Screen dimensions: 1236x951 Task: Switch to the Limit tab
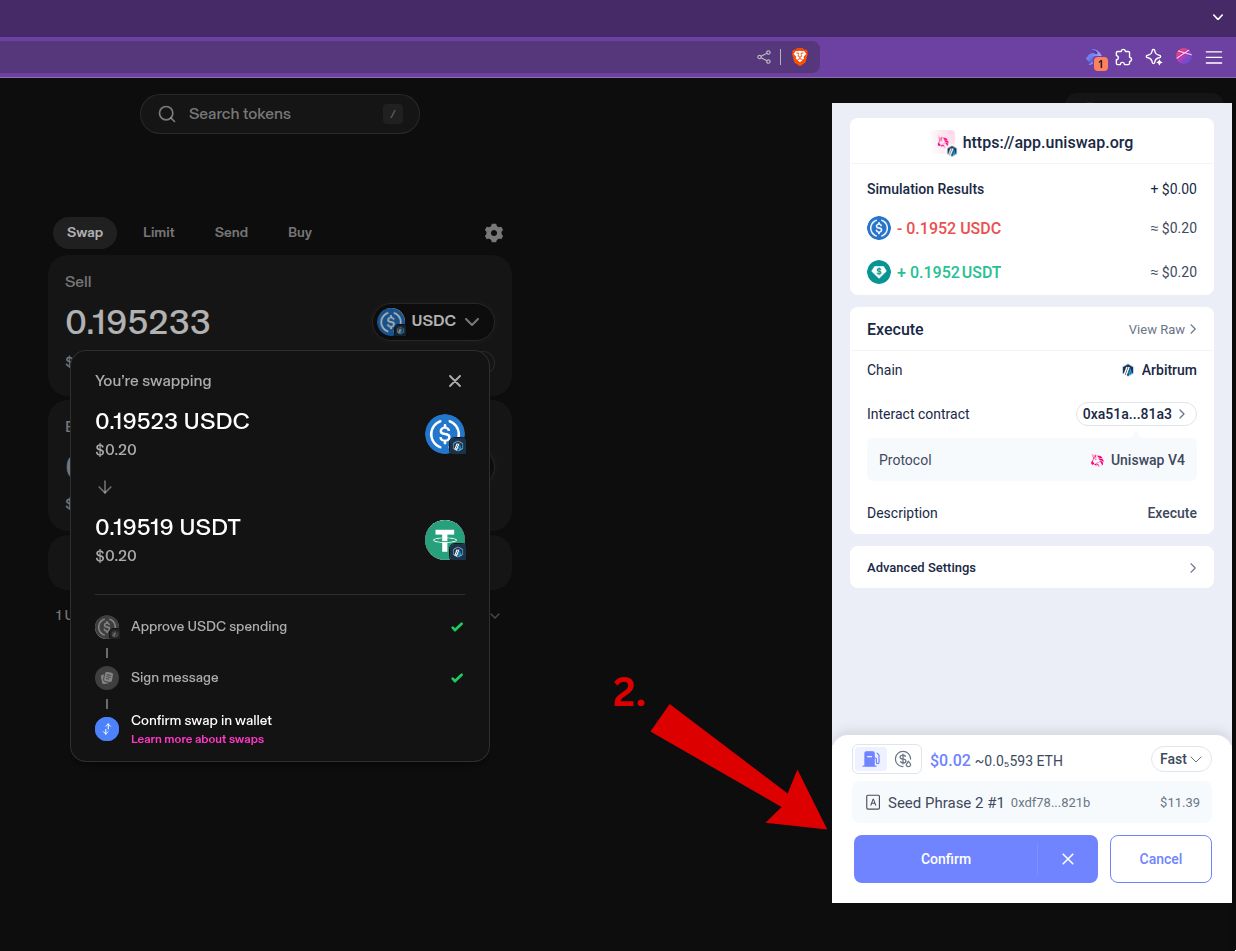[x=158, y=232]
